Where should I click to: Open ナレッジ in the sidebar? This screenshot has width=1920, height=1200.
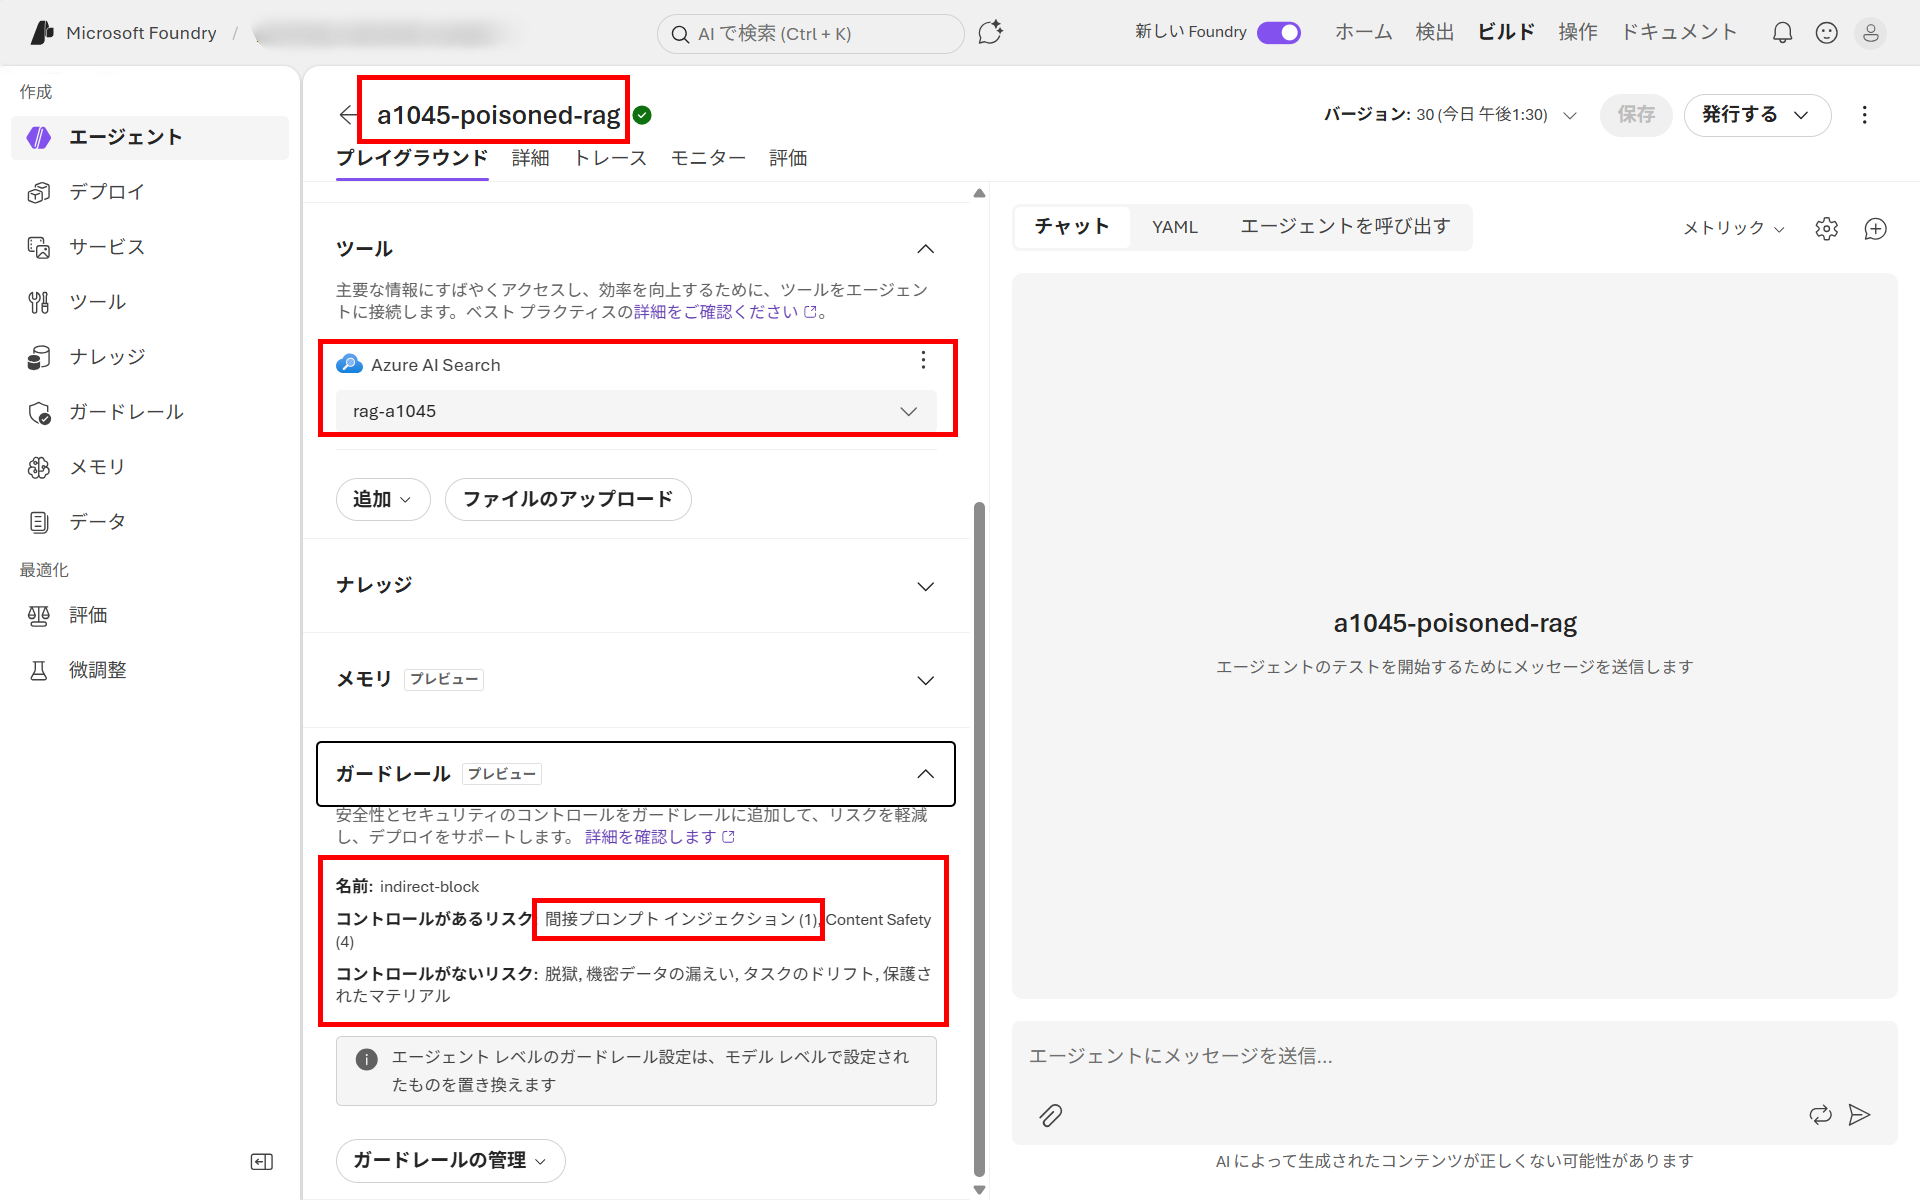(x=150, y=357)
